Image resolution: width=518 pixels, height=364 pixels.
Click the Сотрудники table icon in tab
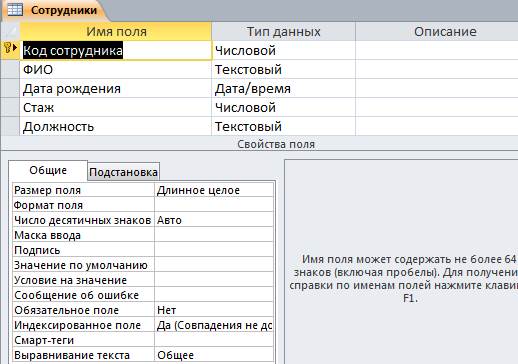15,10
